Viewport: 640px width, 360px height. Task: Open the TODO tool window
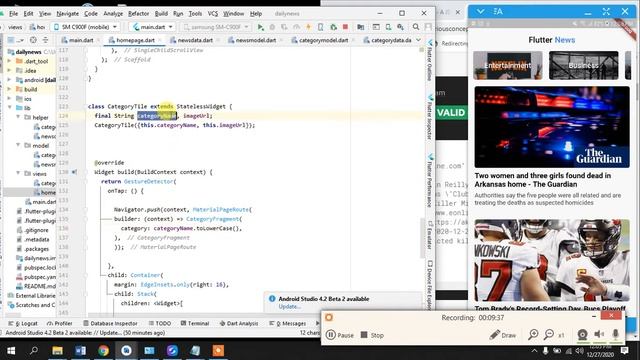[160, 323]
